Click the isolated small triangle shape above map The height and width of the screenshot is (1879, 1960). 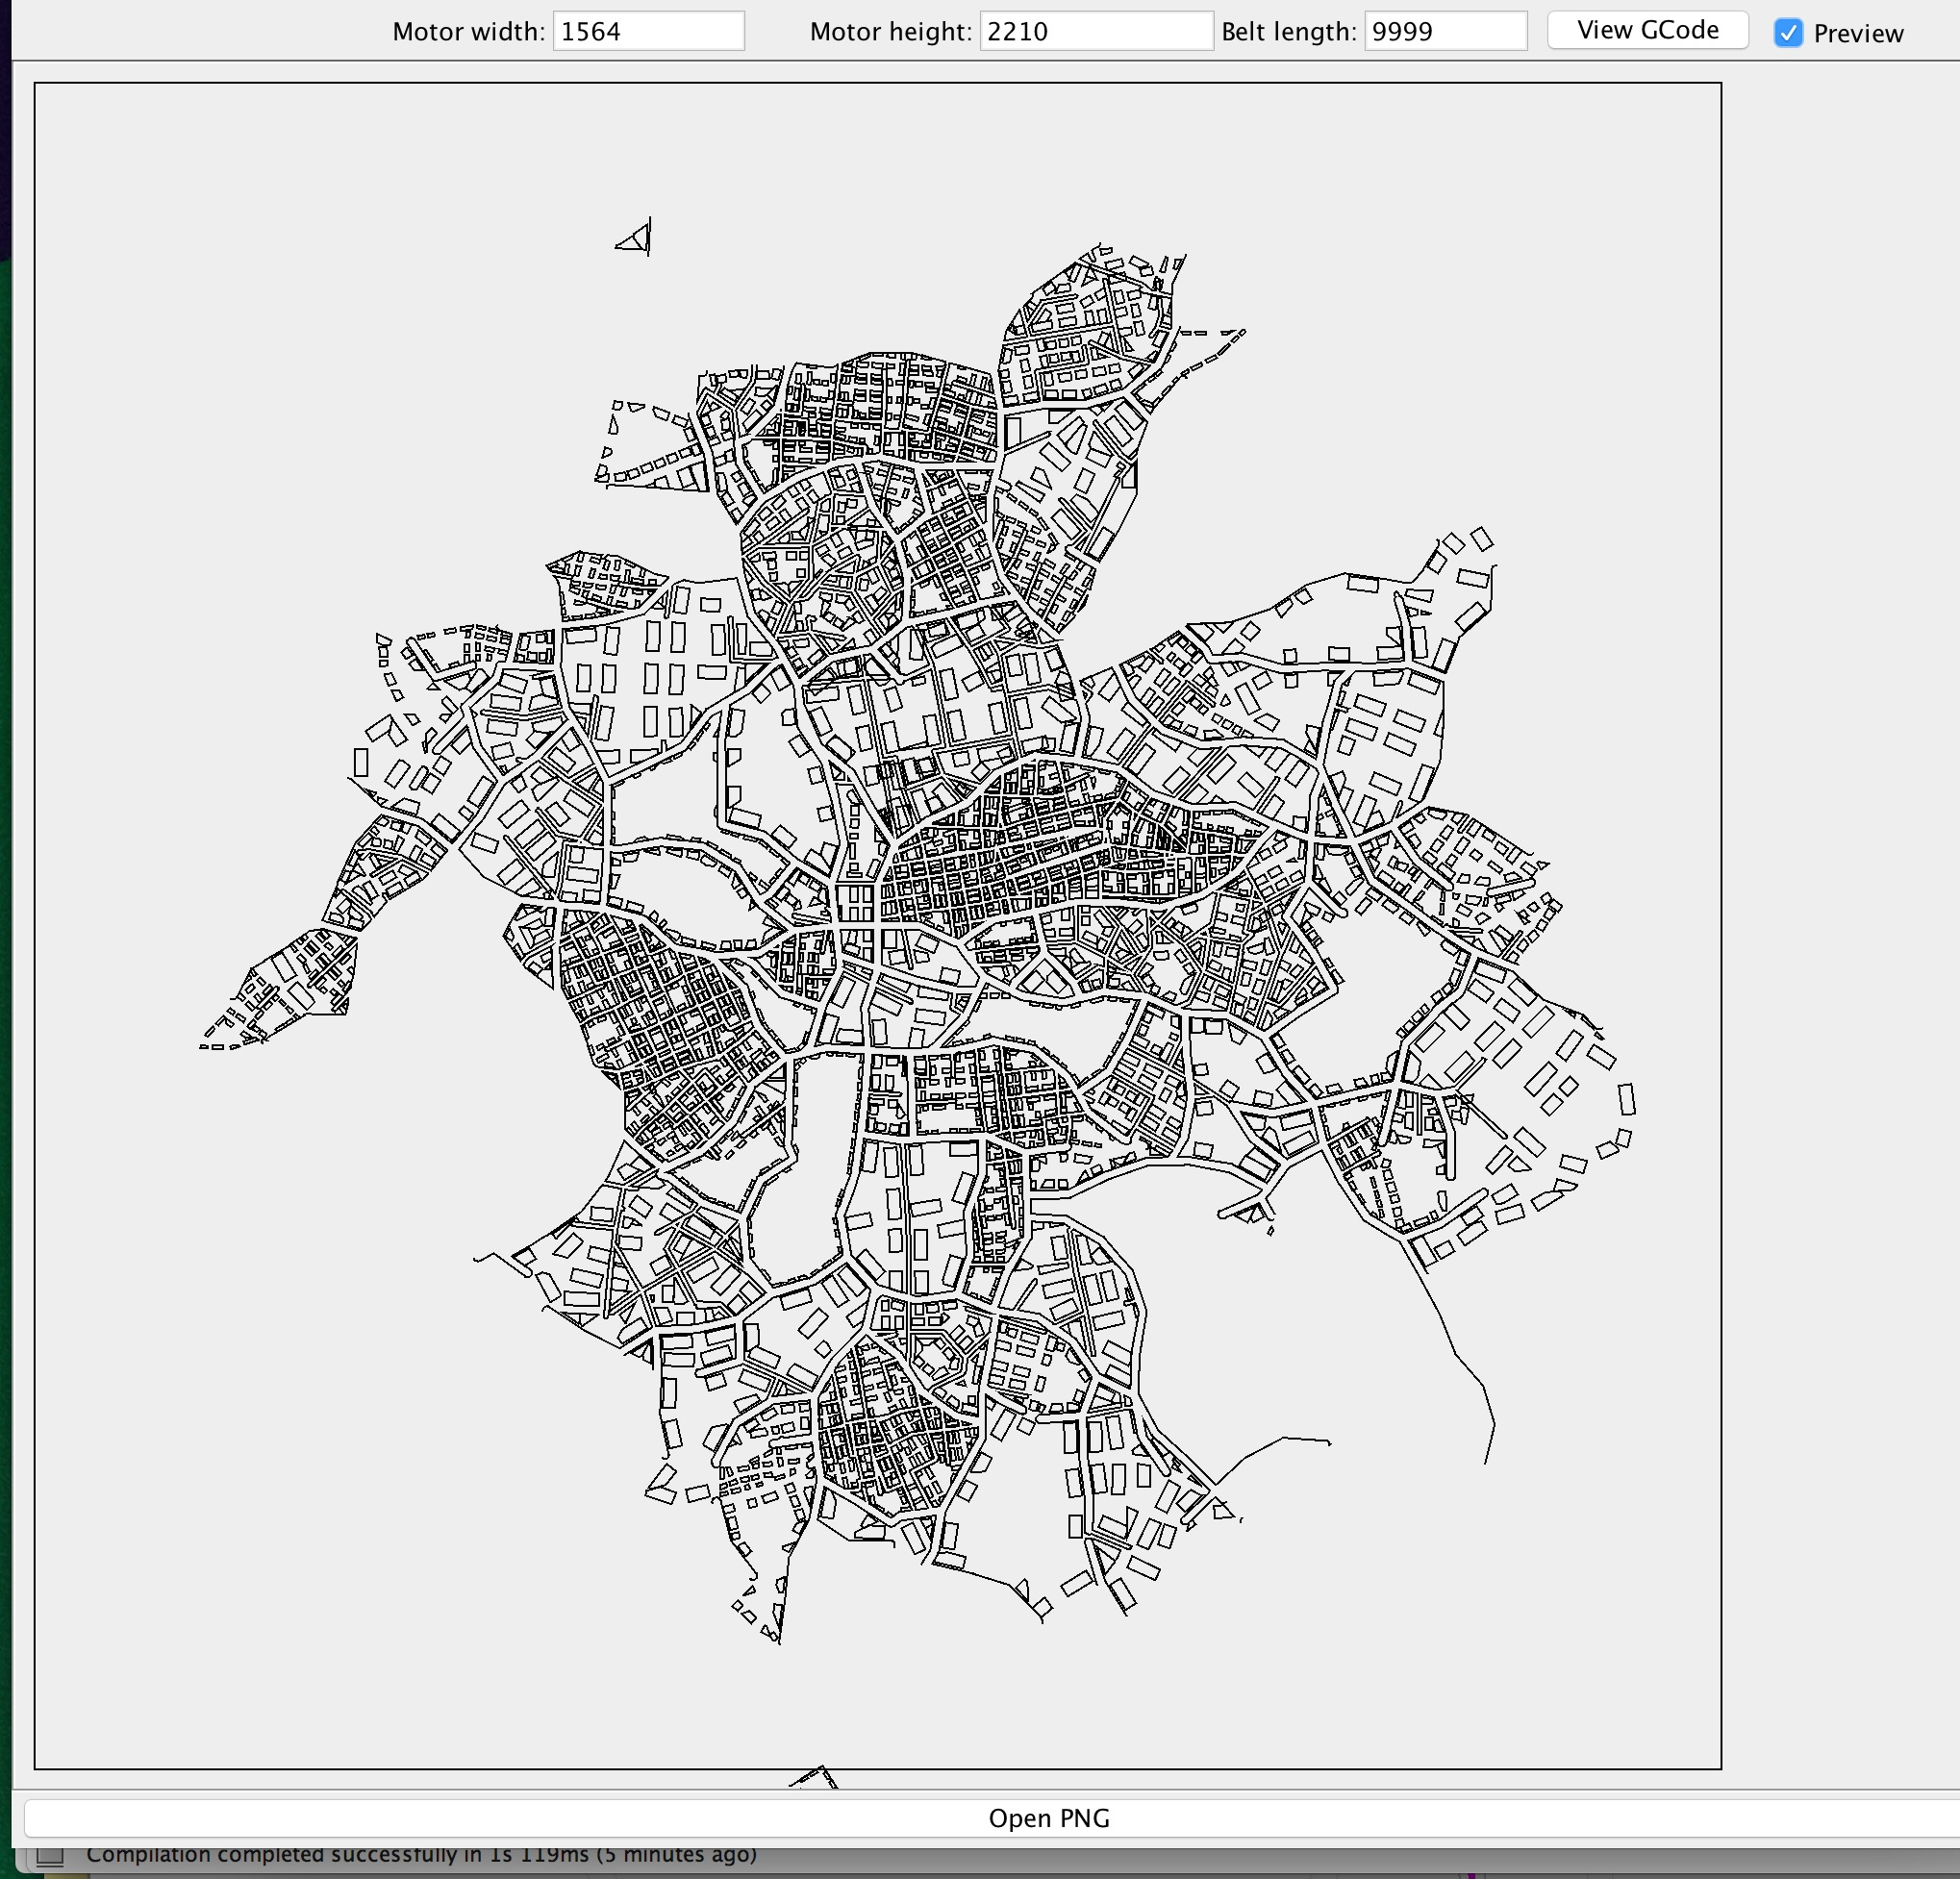[636, 239]
